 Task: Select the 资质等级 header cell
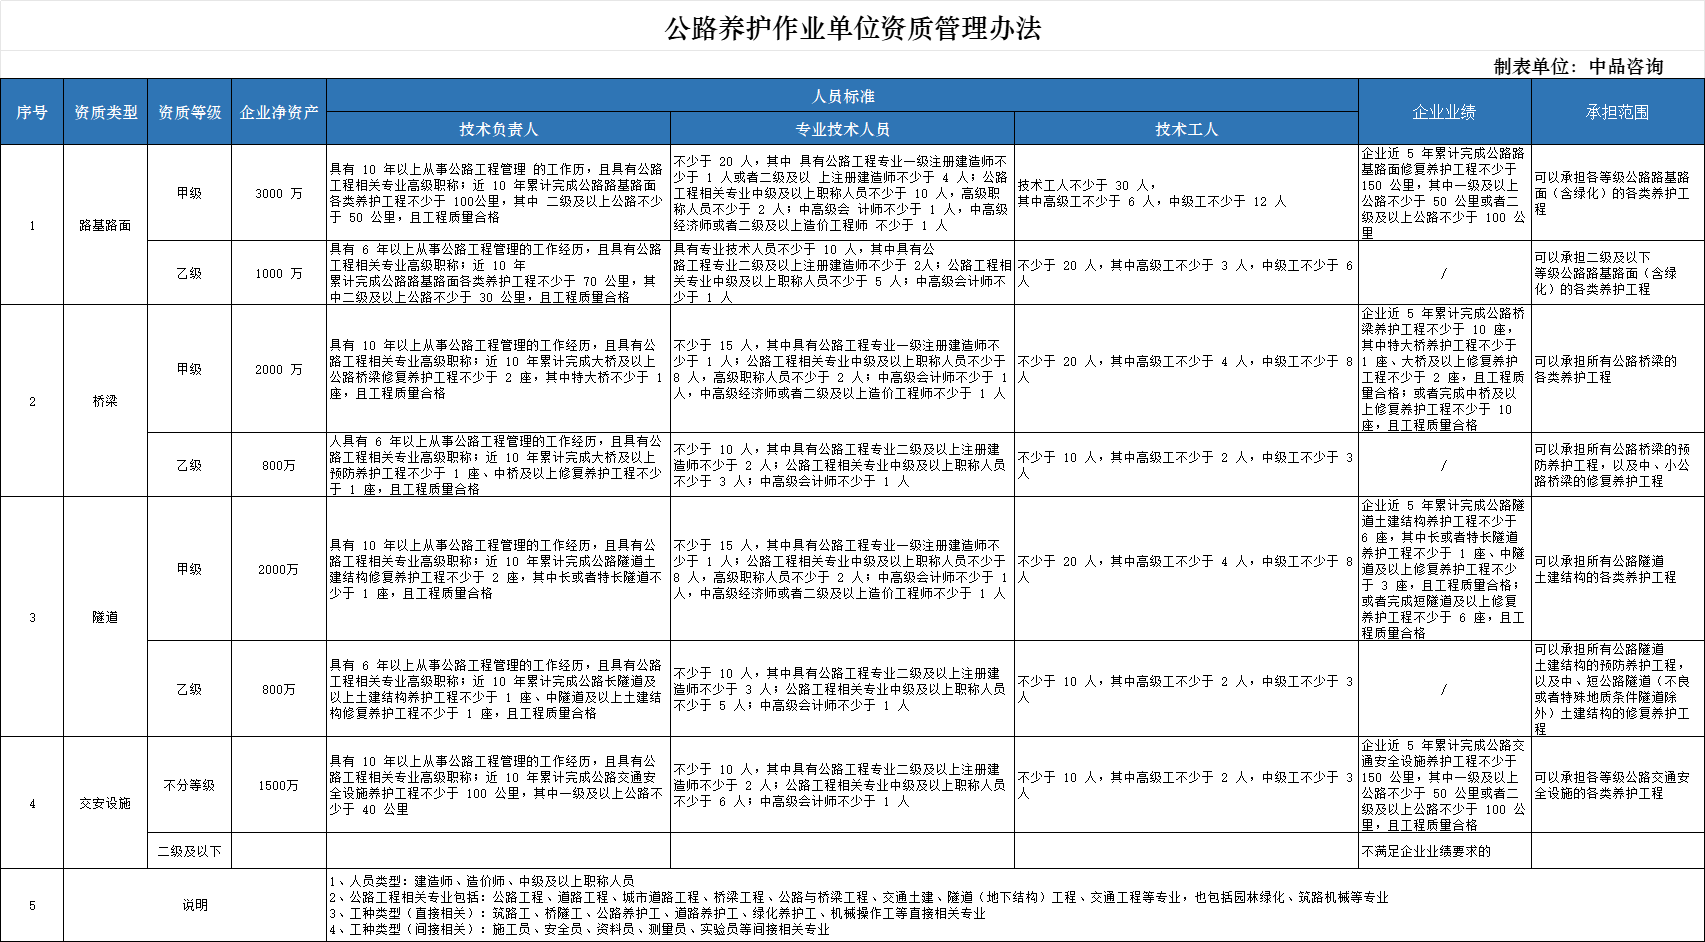coord(190,112)
